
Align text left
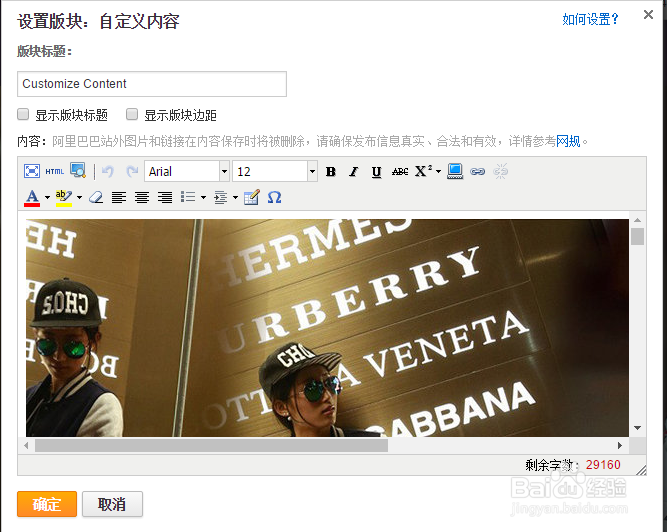tap(119, 197)
